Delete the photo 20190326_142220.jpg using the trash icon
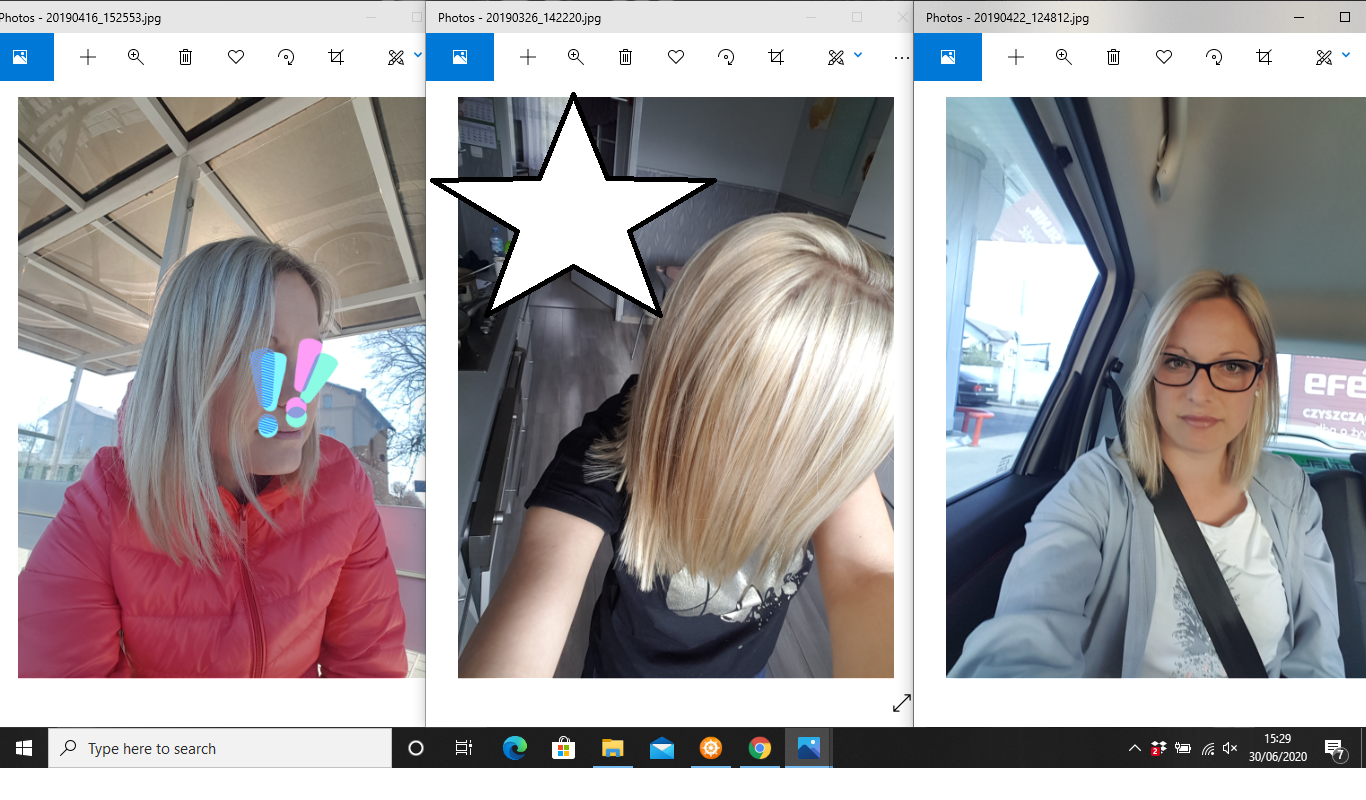This screenshot has width=1366, height=800. point(625,57)
